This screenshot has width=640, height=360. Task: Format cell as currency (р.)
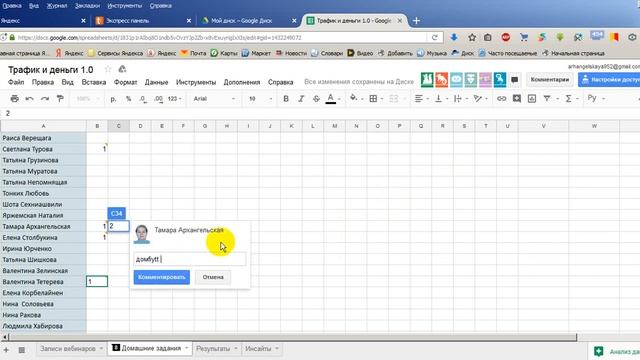click(113, 99)
